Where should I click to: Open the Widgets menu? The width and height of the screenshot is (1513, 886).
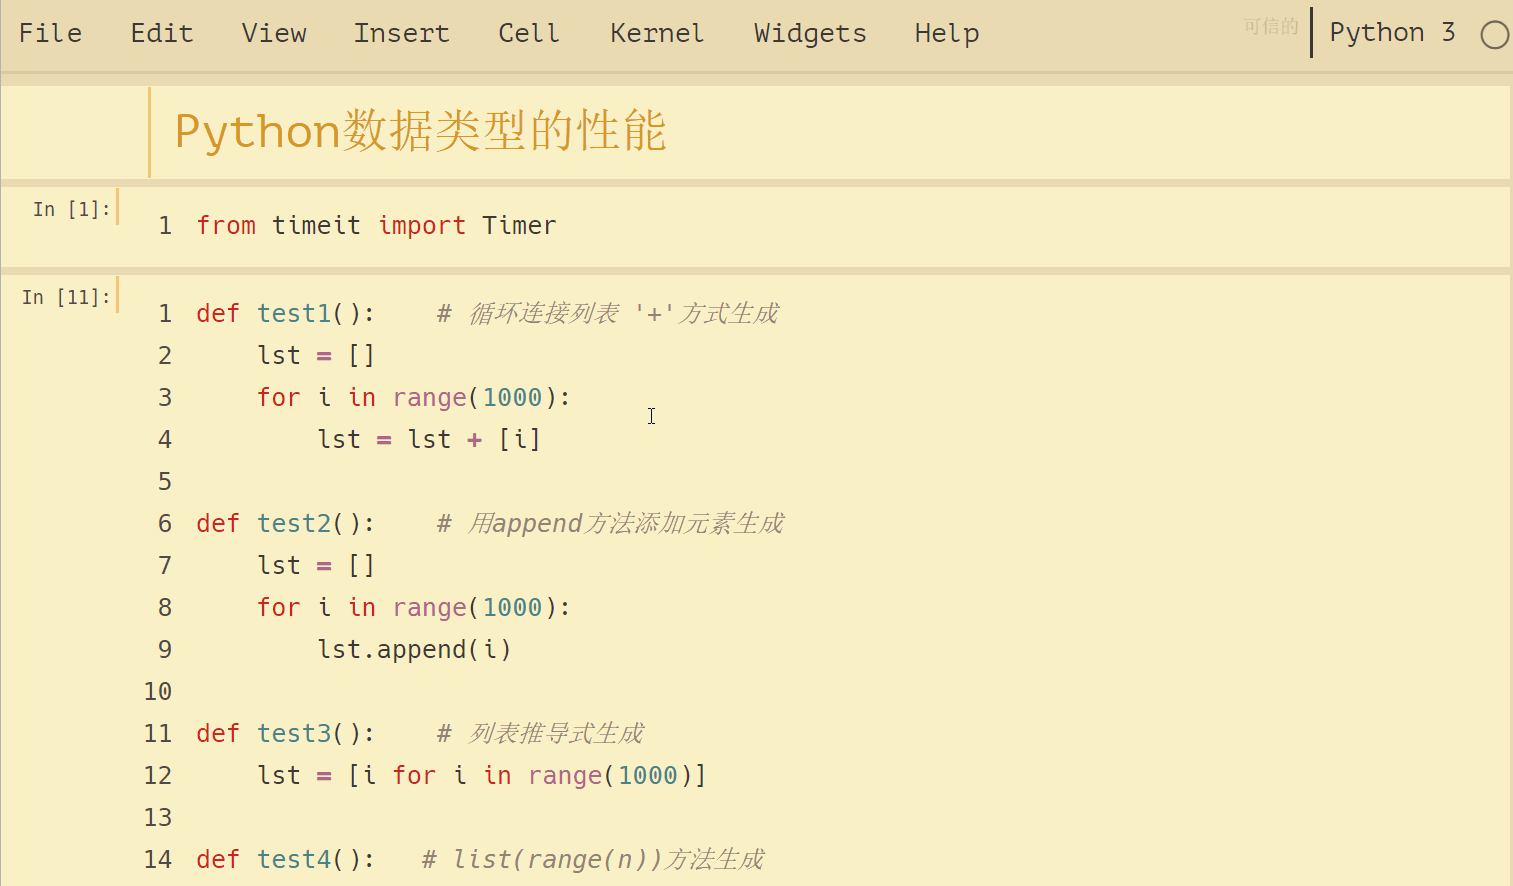(809, 32)
